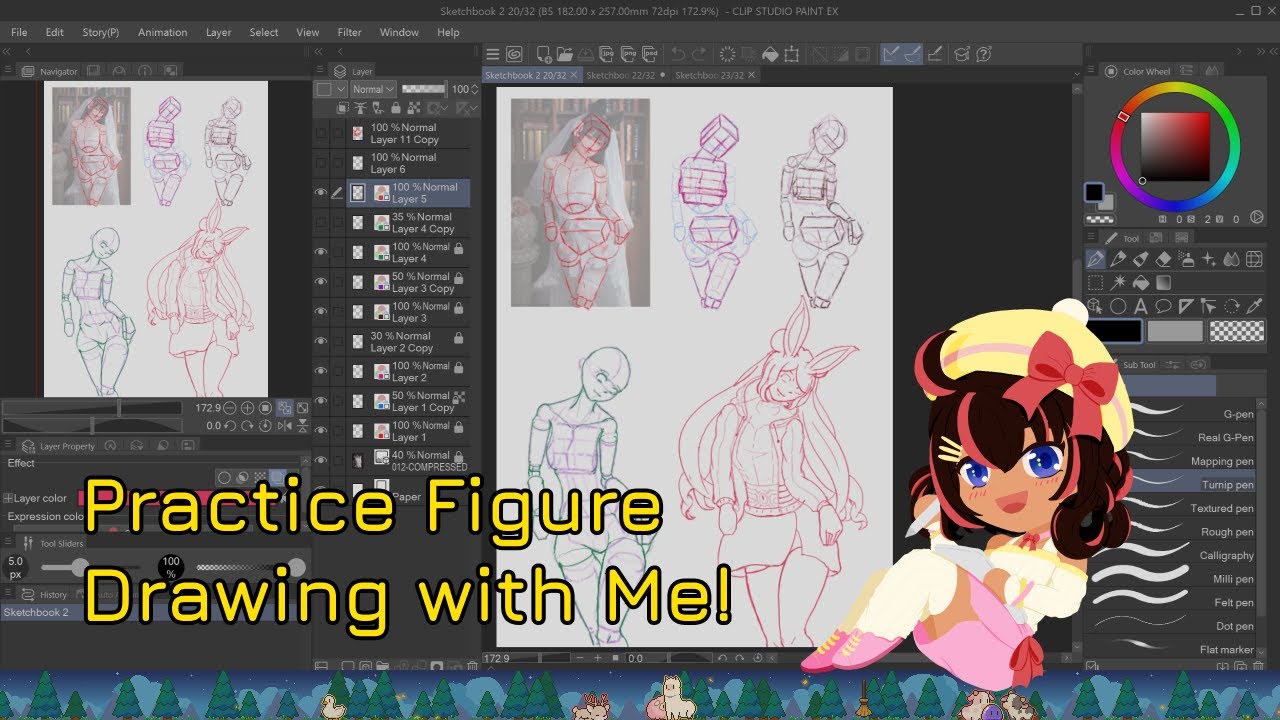Open the File menu
The width and height of the screenshot is (1280, 720).
[19, 32]
